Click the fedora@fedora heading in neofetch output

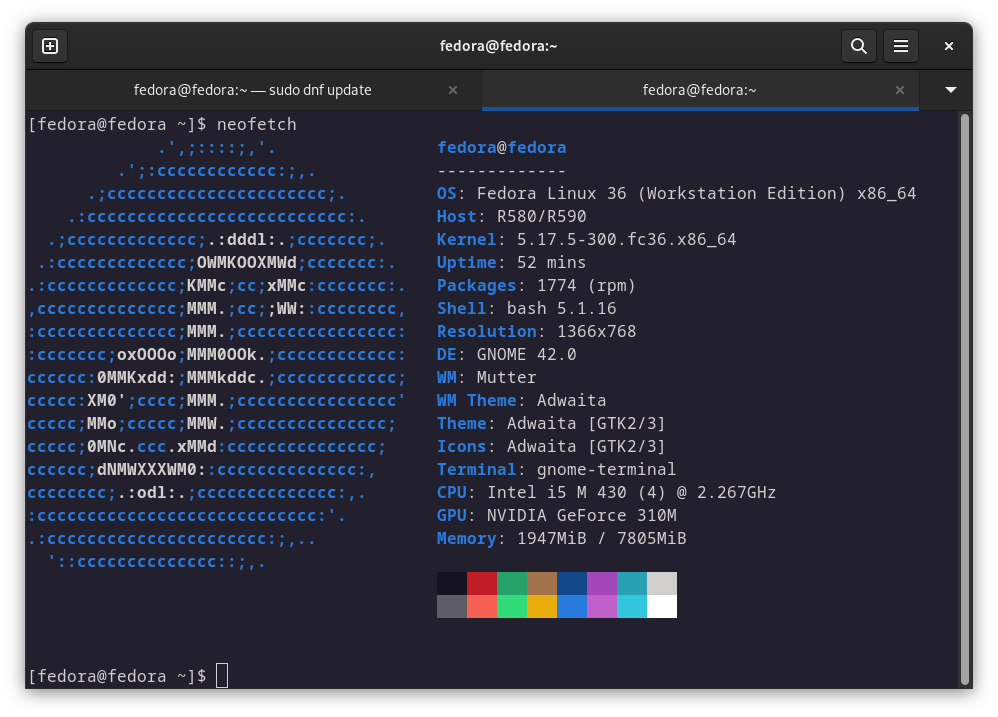tap(502, 148)
